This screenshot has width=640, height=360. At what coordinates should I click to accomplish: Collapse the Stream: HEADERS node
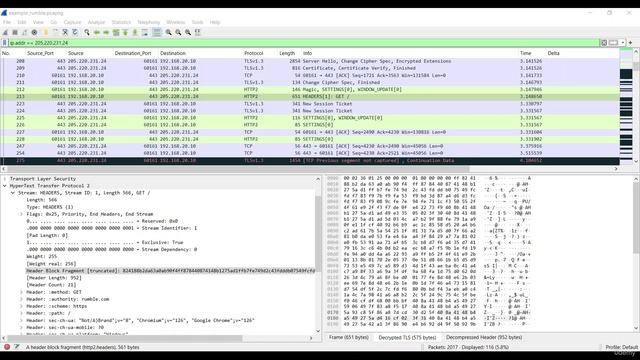click(x=13, y=193)
